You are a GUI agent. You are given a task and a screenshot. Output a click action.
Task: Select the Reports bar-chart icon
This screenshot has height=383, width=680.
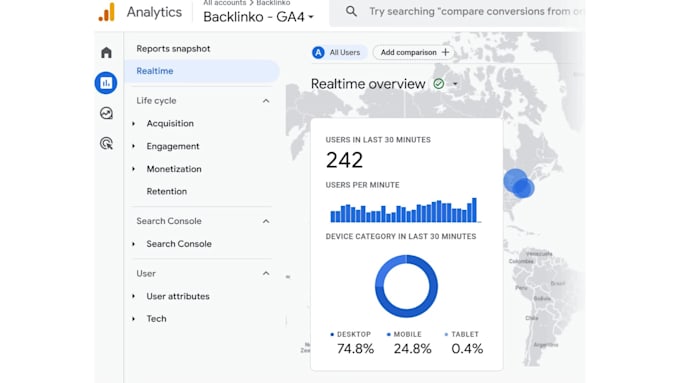click(106, 83)
